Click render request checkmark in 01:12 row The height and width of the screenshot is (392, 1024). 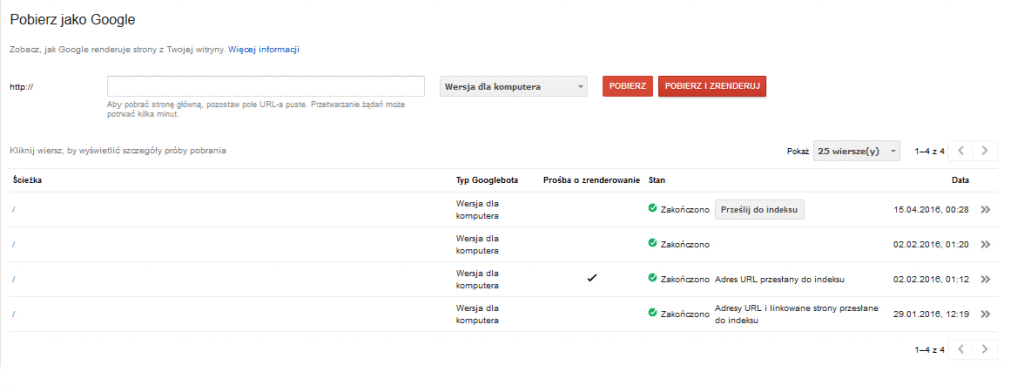(592, 278)
